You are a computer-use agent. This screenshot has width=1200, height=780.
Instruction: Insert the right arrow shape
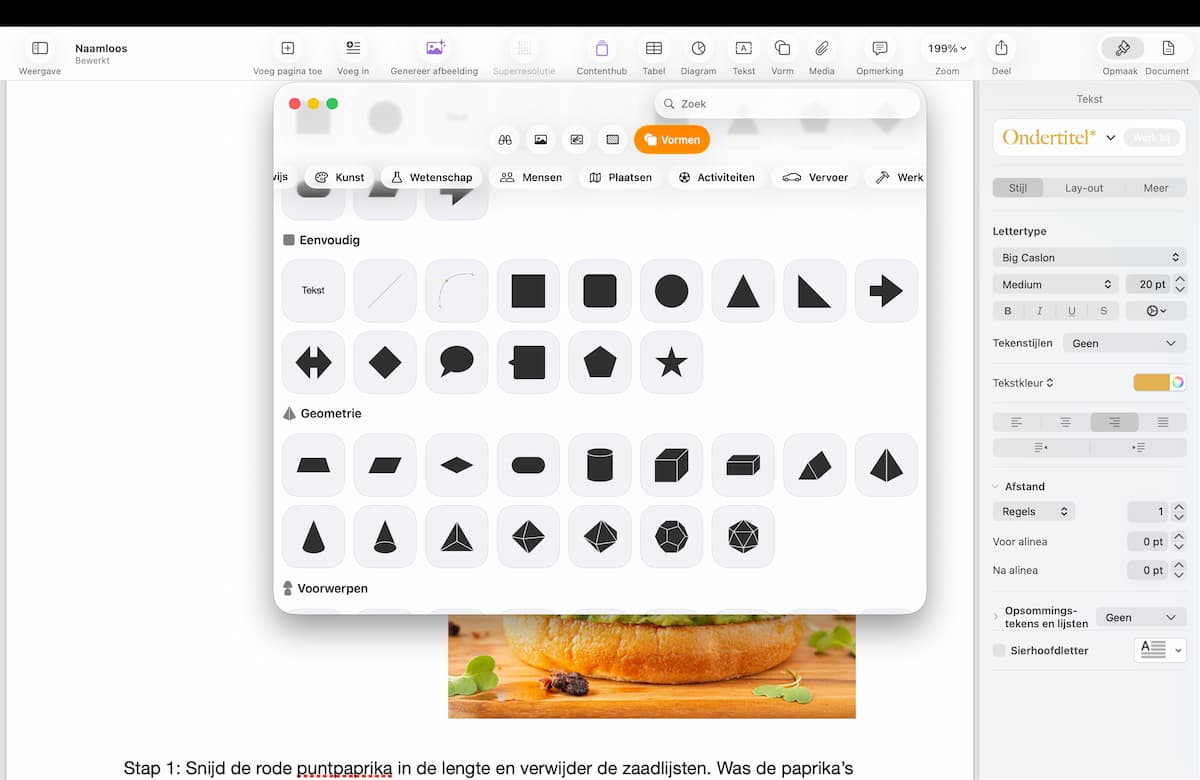click(x=886, y=291)
